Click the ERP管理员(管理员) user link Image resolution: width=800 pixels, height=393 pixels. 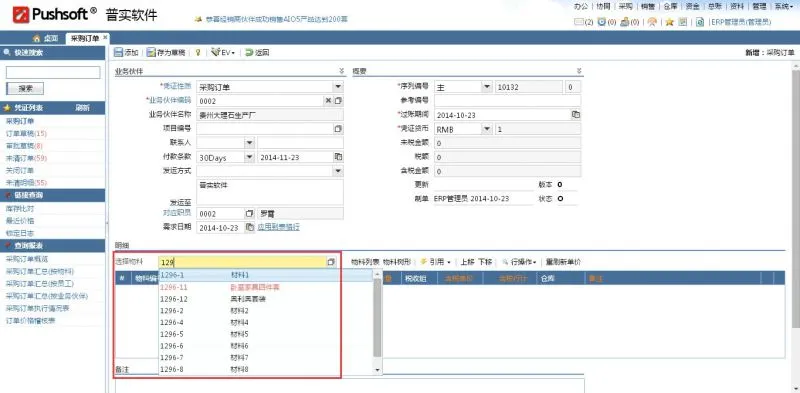[740, 22]
